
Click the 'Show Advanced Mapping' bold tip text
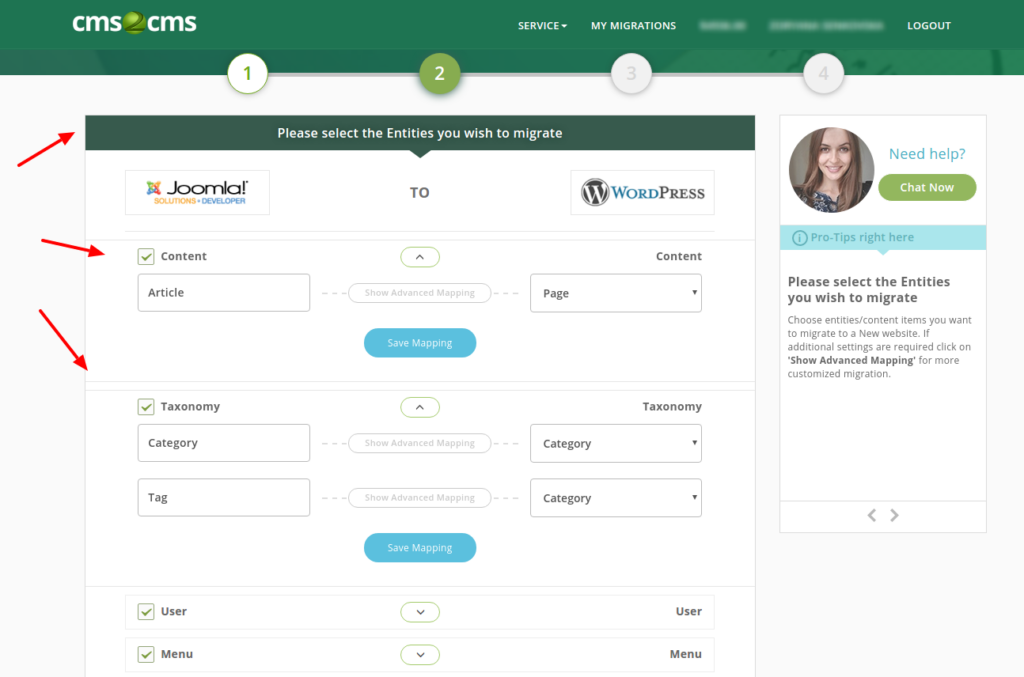(x=852, y=360)
